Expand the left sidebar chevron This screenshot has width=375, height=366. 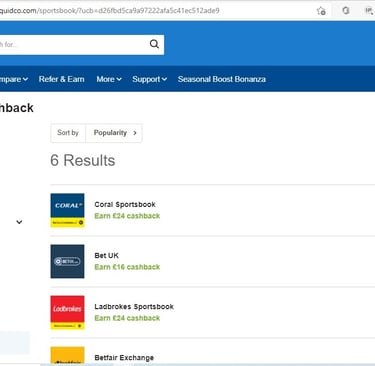pos(19,222)
